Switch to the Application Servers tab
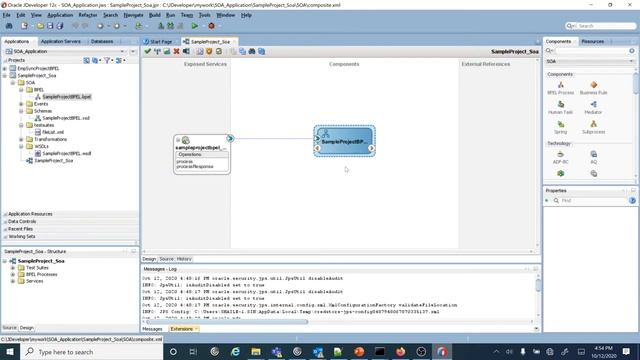The image size is (640, 360). [60, 42]
